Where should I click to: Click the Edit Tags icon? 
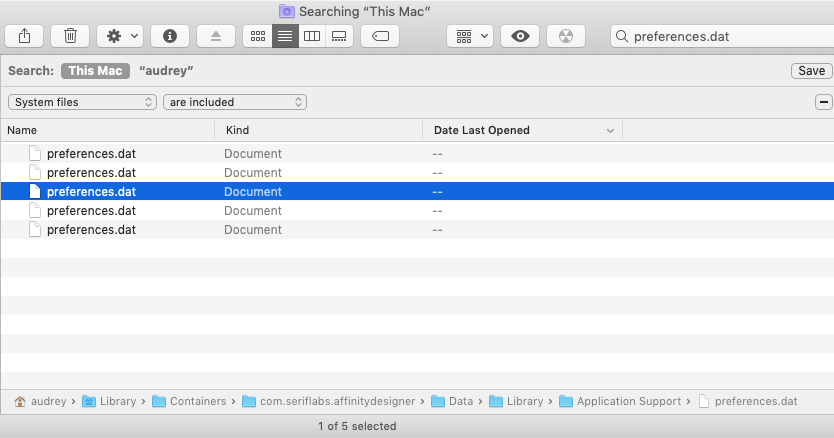pyautogui.click(x=380, y=36)
